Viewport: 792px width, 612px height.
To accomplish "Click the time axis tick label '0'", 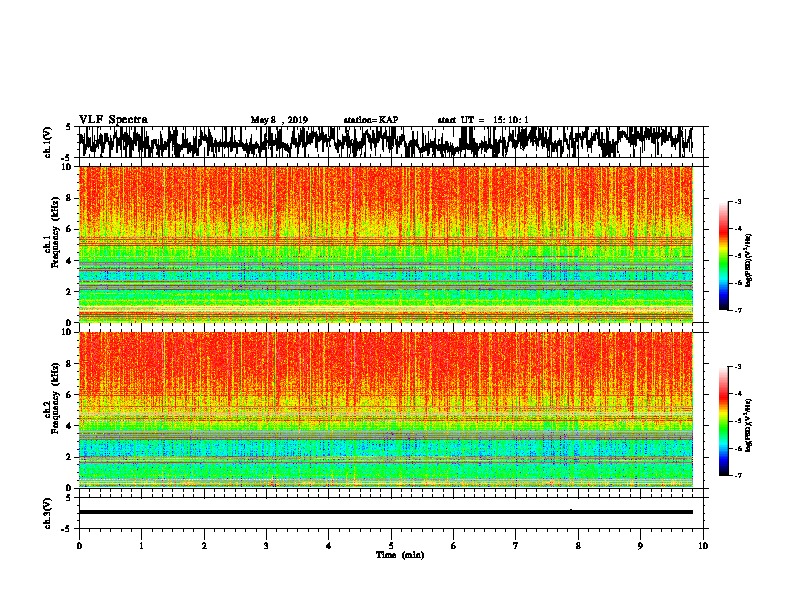I will (79, 545).
